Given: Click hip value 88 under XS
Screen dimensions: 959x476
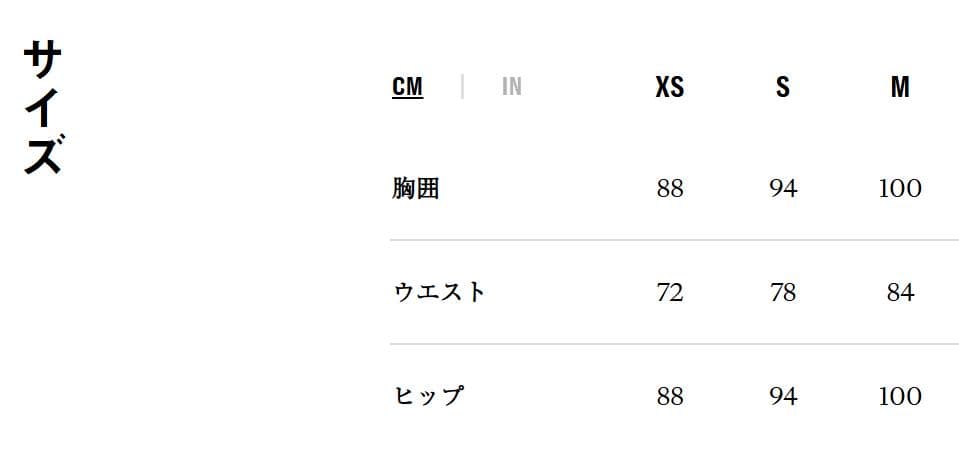Looking at the screenshot, I should point(669,396).
